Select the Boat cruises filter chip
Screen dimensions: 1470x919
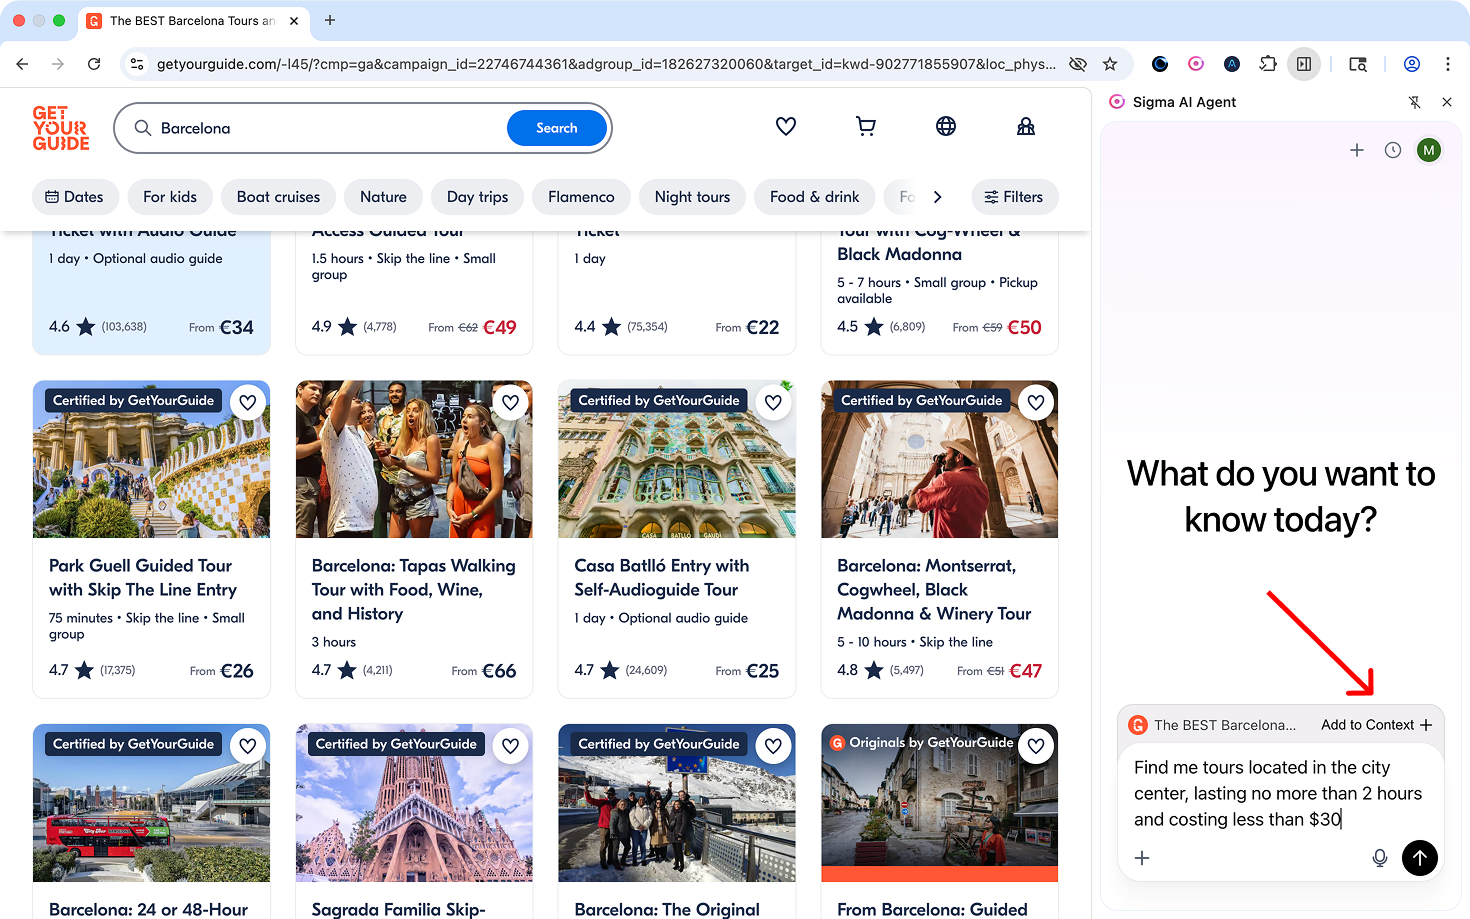pyautogui.click(x=279, y=197)
